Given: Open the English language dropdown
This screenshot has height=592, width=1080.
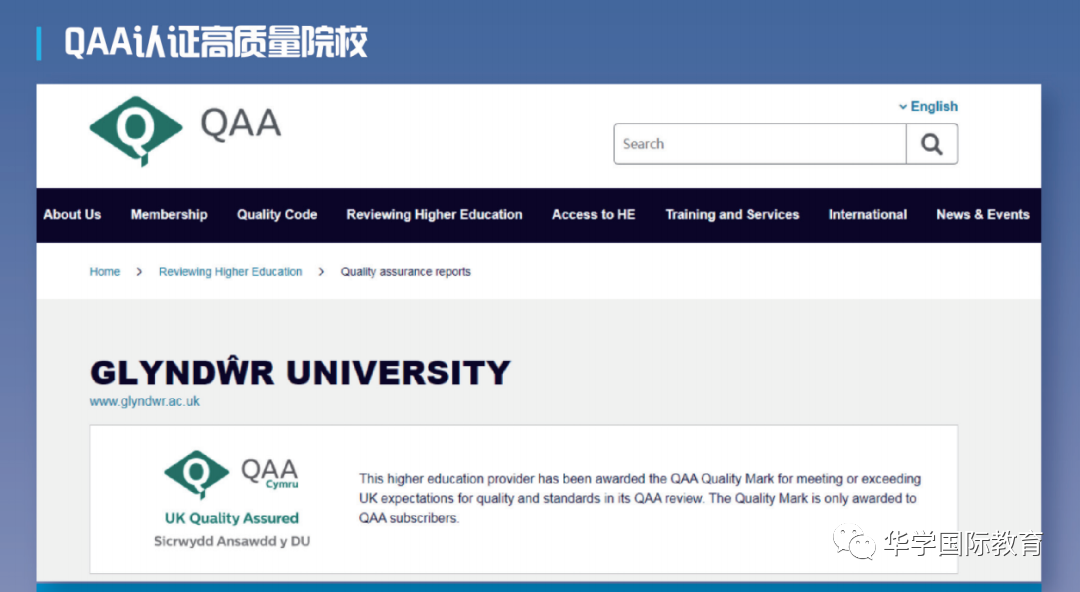Looking at the screenshot, I should pyautogui.click(x=928, y=106).
